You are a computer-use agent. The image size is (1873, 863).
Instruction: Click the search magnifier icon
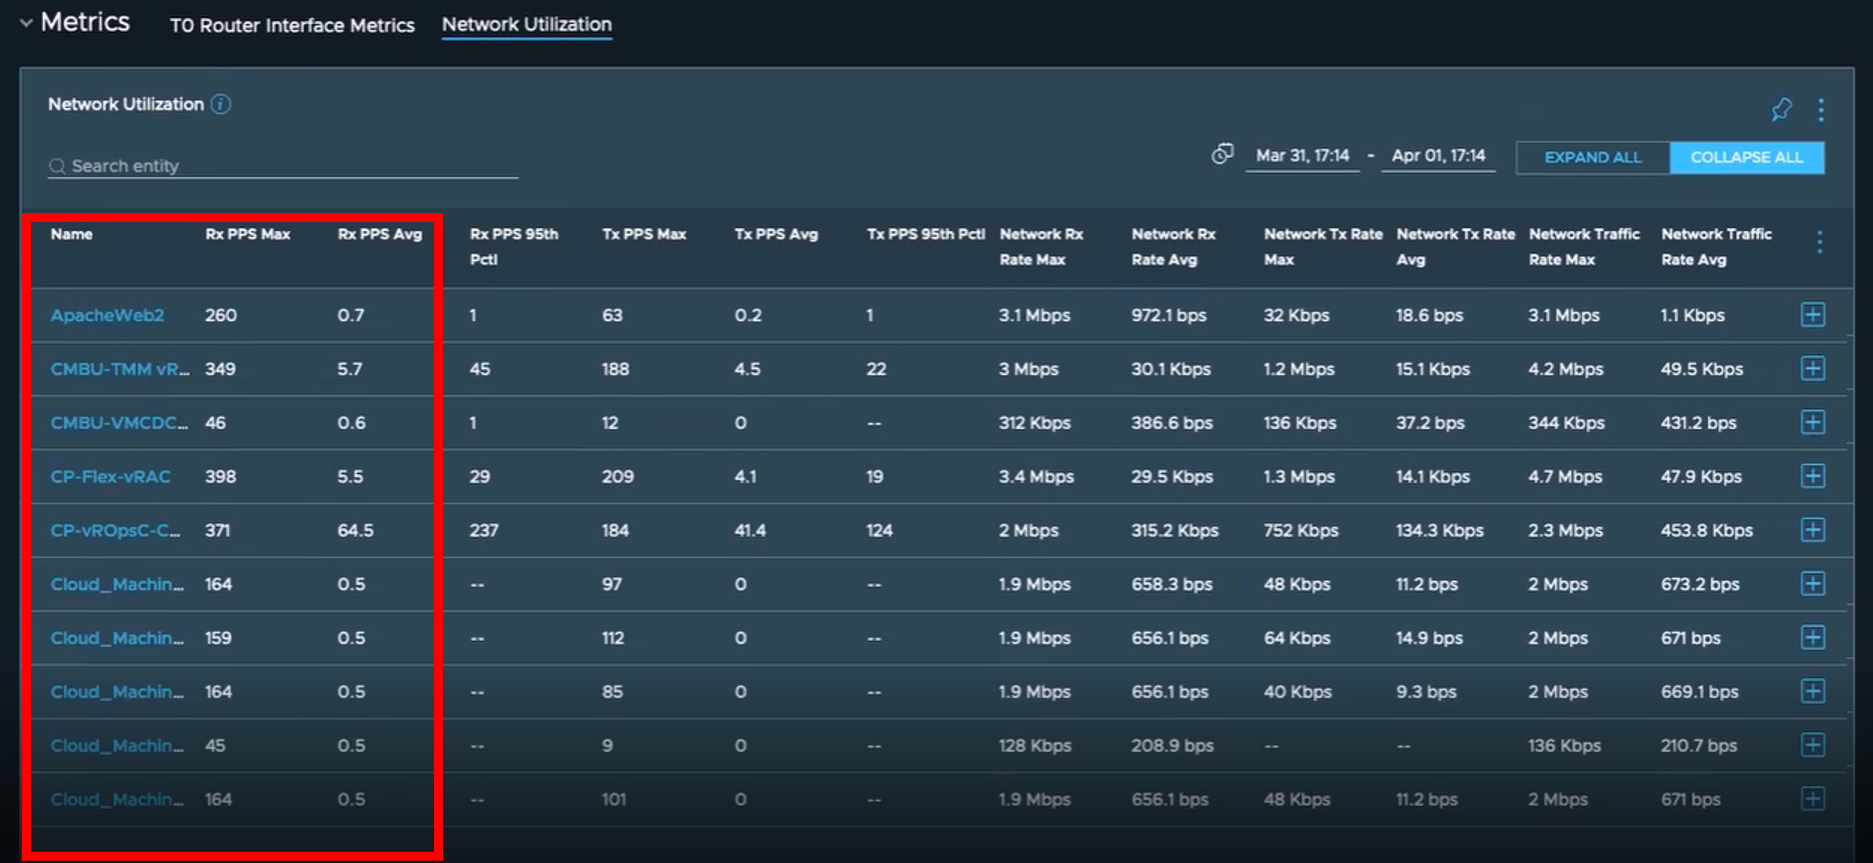[58, 166]
